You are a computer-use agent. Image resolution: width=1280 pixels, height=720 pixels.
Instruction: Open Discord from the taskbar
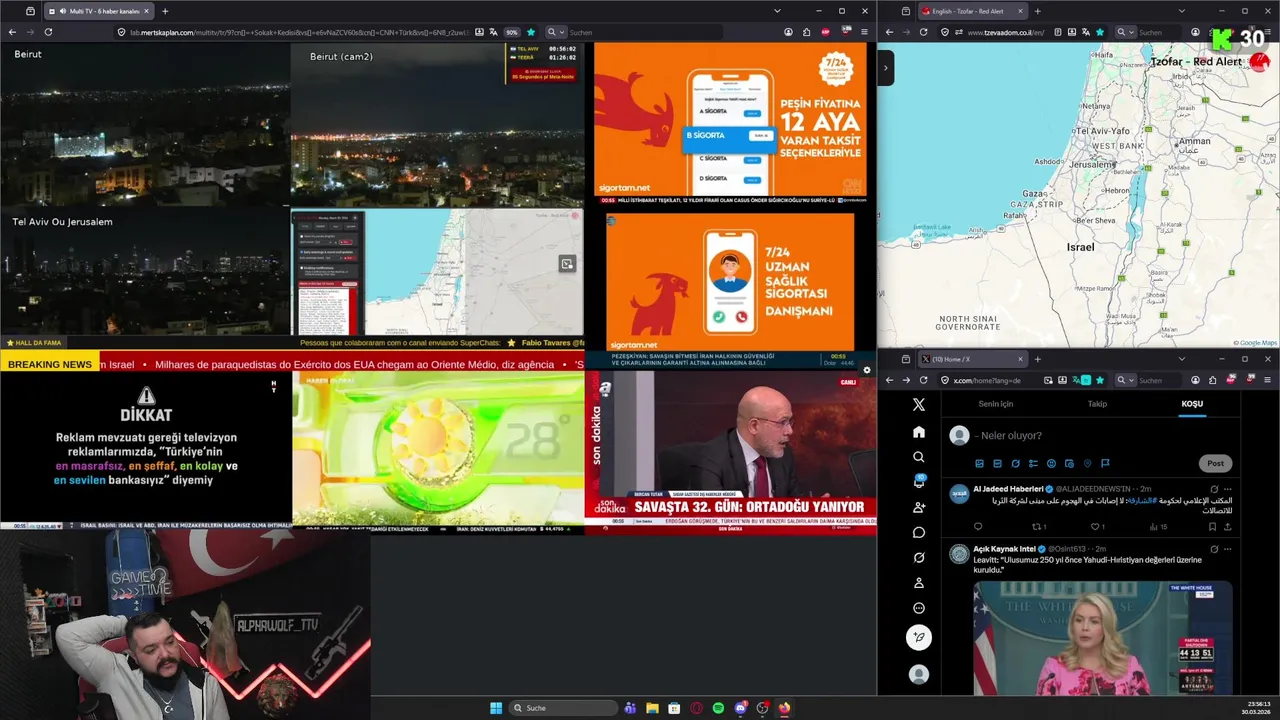coord(740,708)
